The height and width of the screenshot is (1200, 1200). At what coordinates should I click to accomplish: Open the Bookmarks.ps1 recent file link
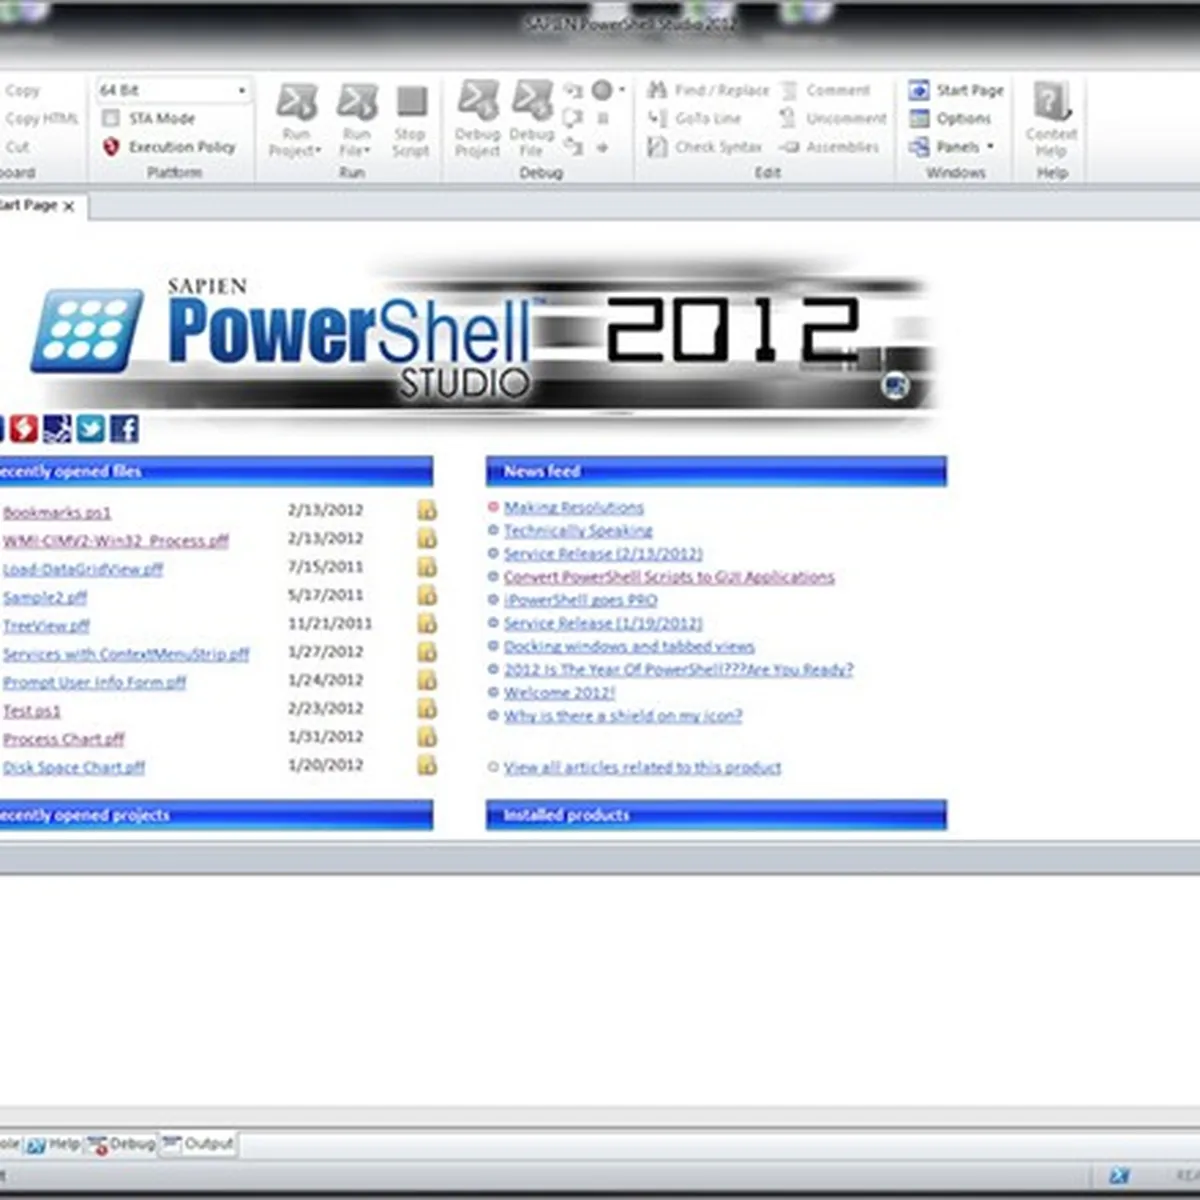57,512
